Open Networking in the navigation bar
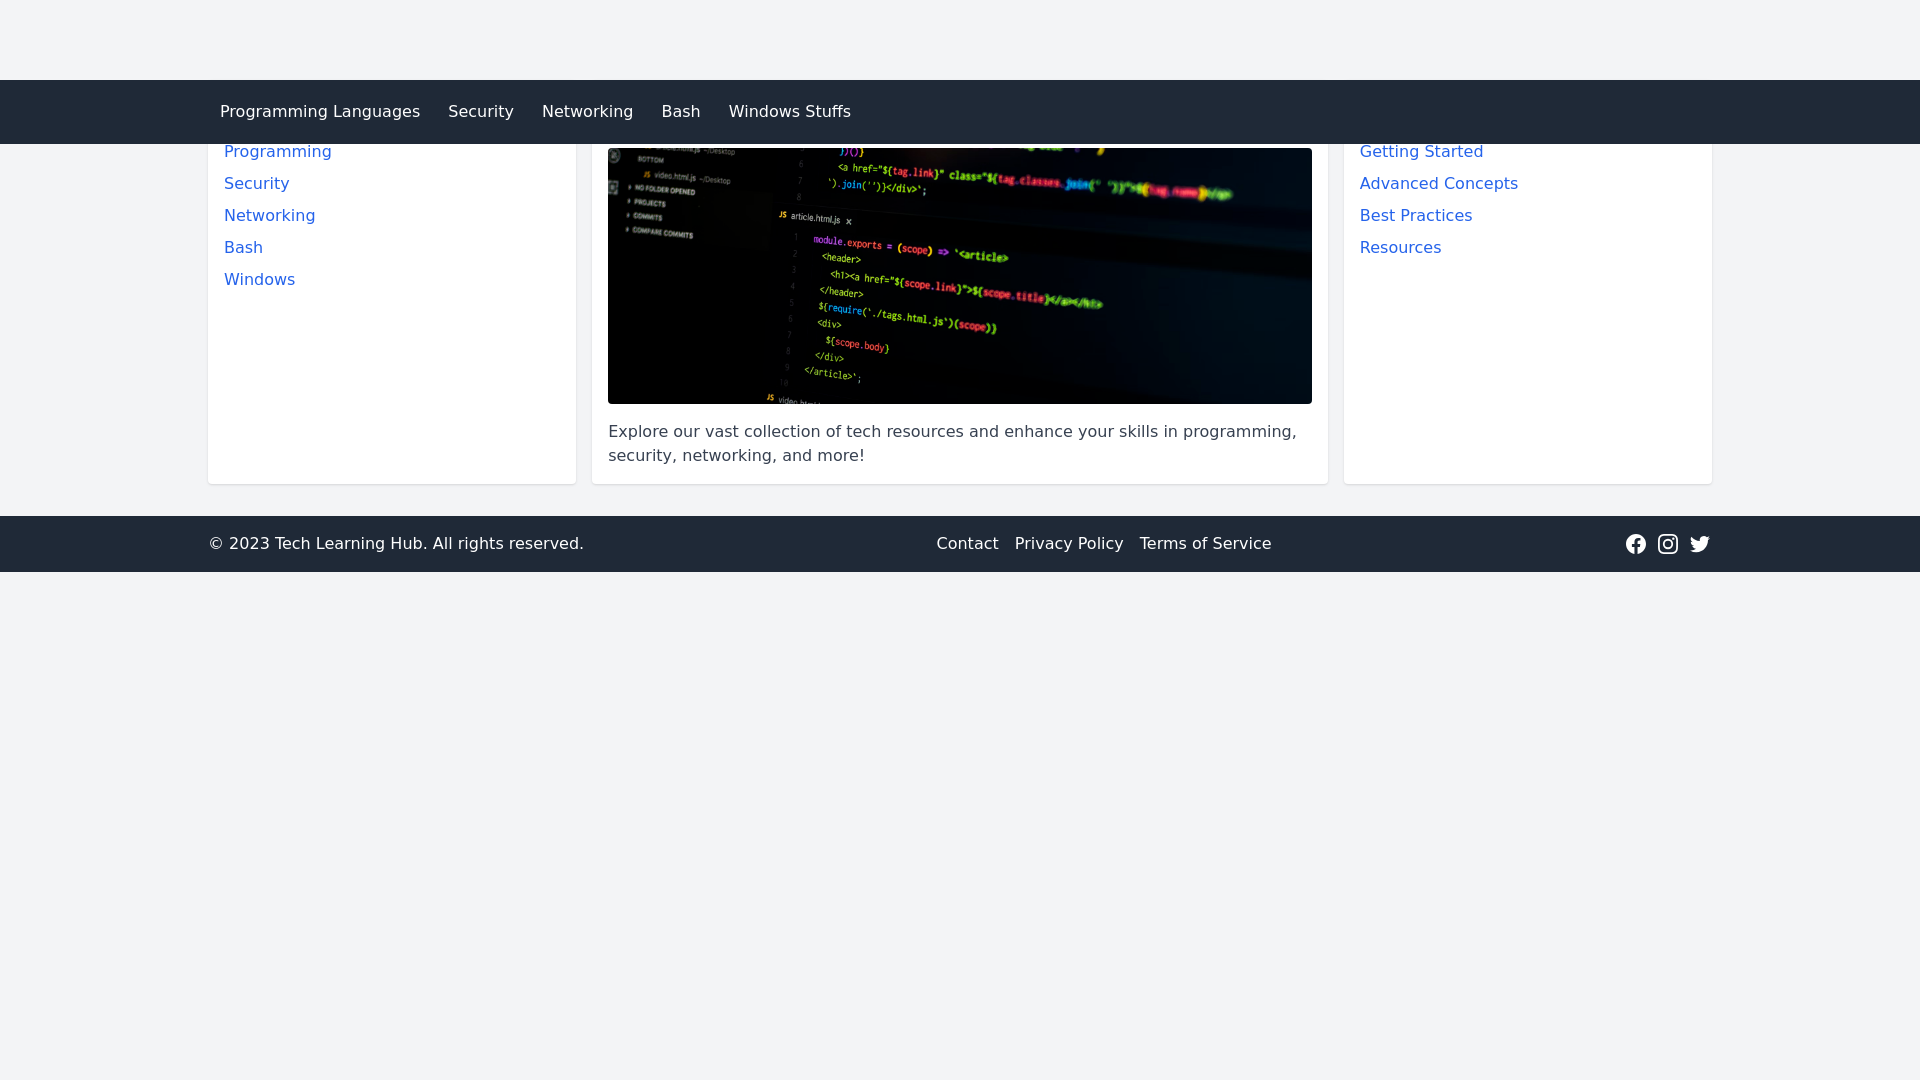Screen dimensions: 1920x1080 pyautogui.click(x=587, y=111)
